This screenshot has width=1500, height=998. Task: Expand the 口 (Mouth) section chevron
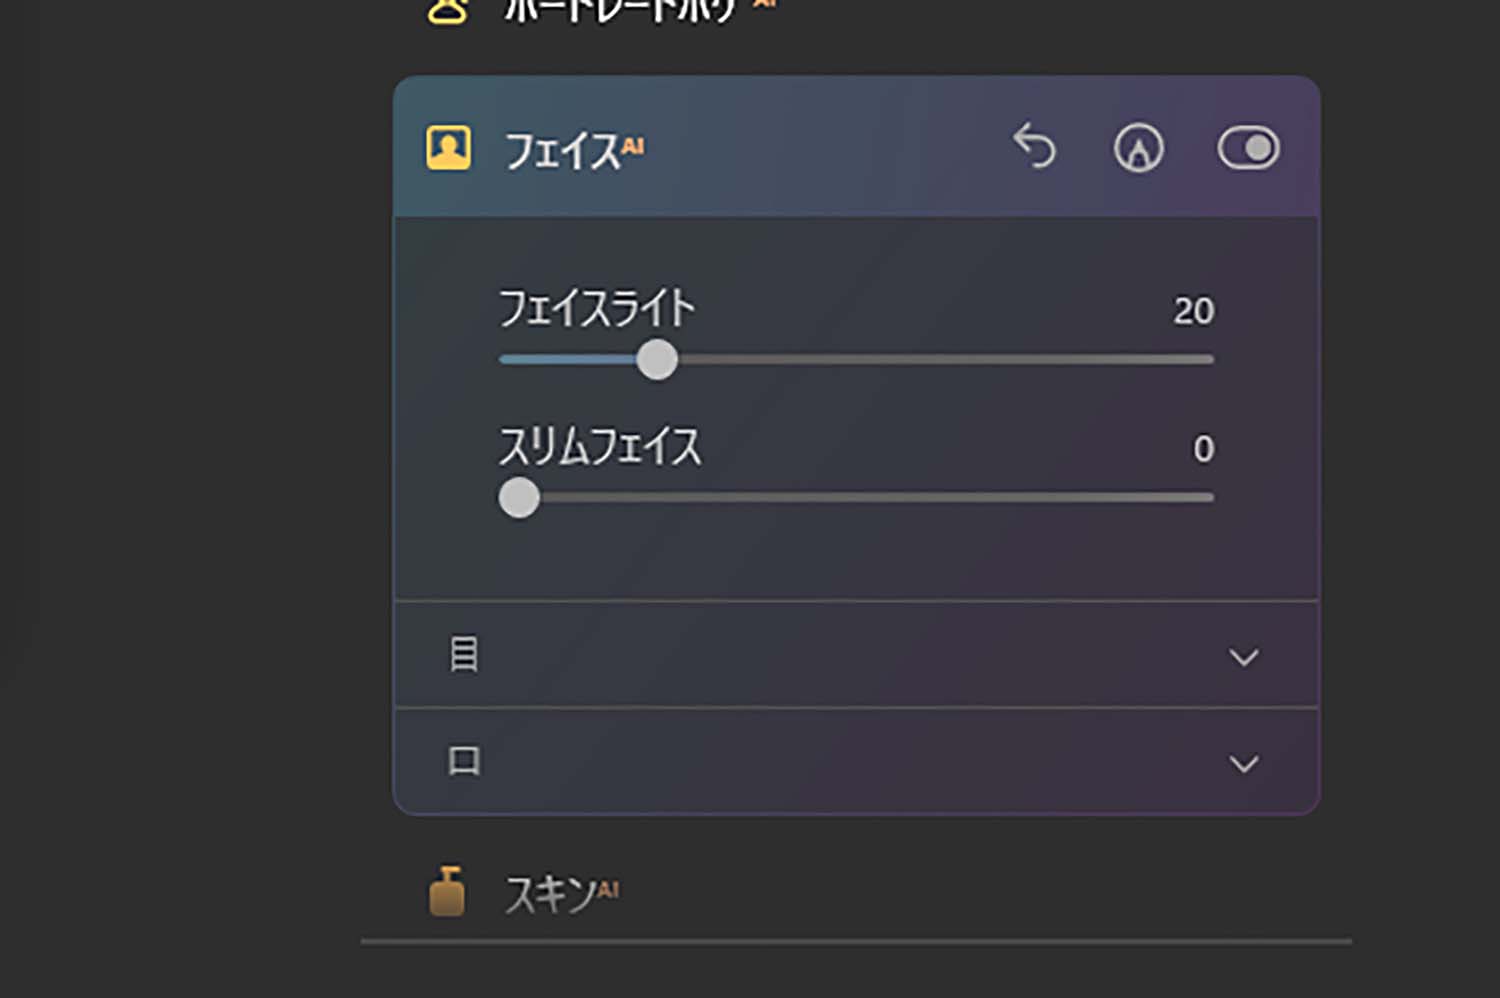tap(1243, 764)
